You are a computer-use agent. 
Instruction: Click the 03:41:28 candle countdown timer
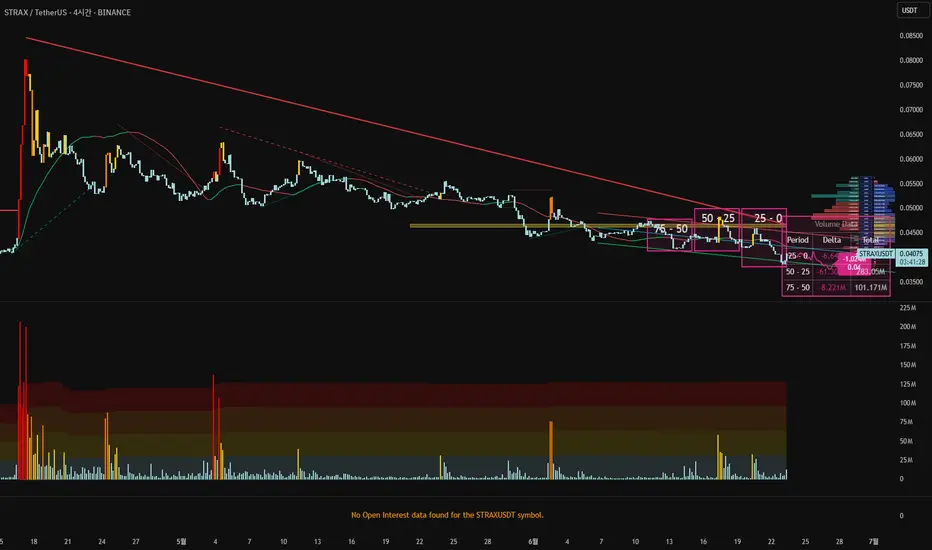[x=911, y=262]
